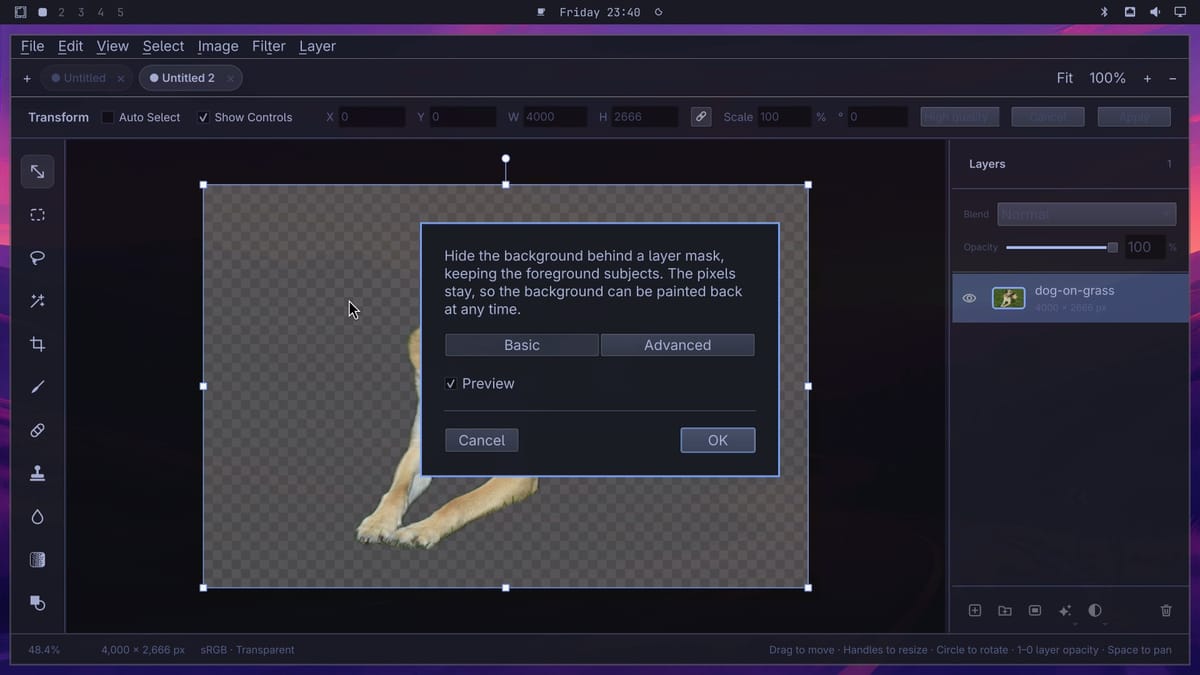Image resolution: width=1200 pixels, height=675 pixels.
Task: Delete the selected layer with trash icon
Action: click(1166, 611)
